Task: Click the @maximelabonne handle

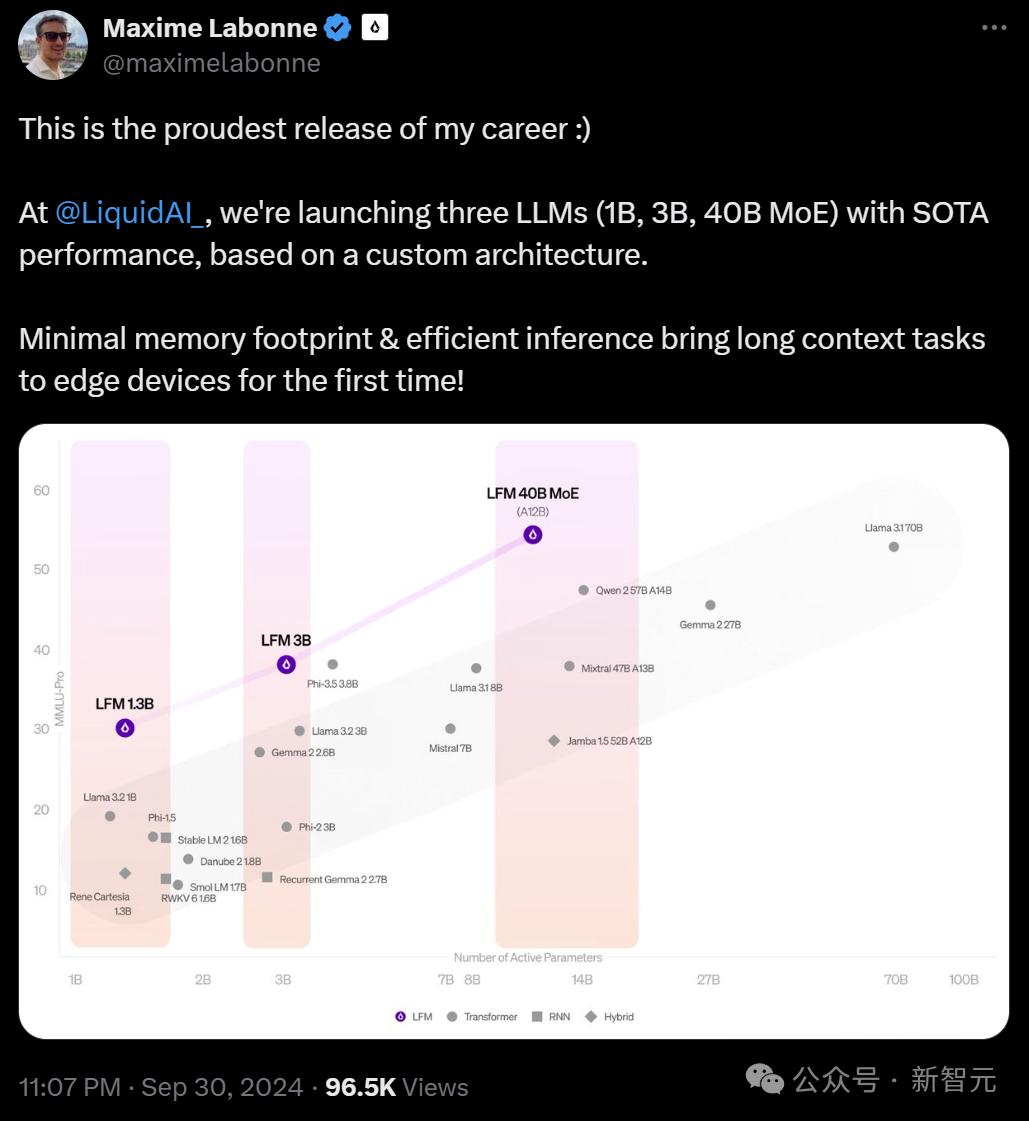Action: [211, 63]
